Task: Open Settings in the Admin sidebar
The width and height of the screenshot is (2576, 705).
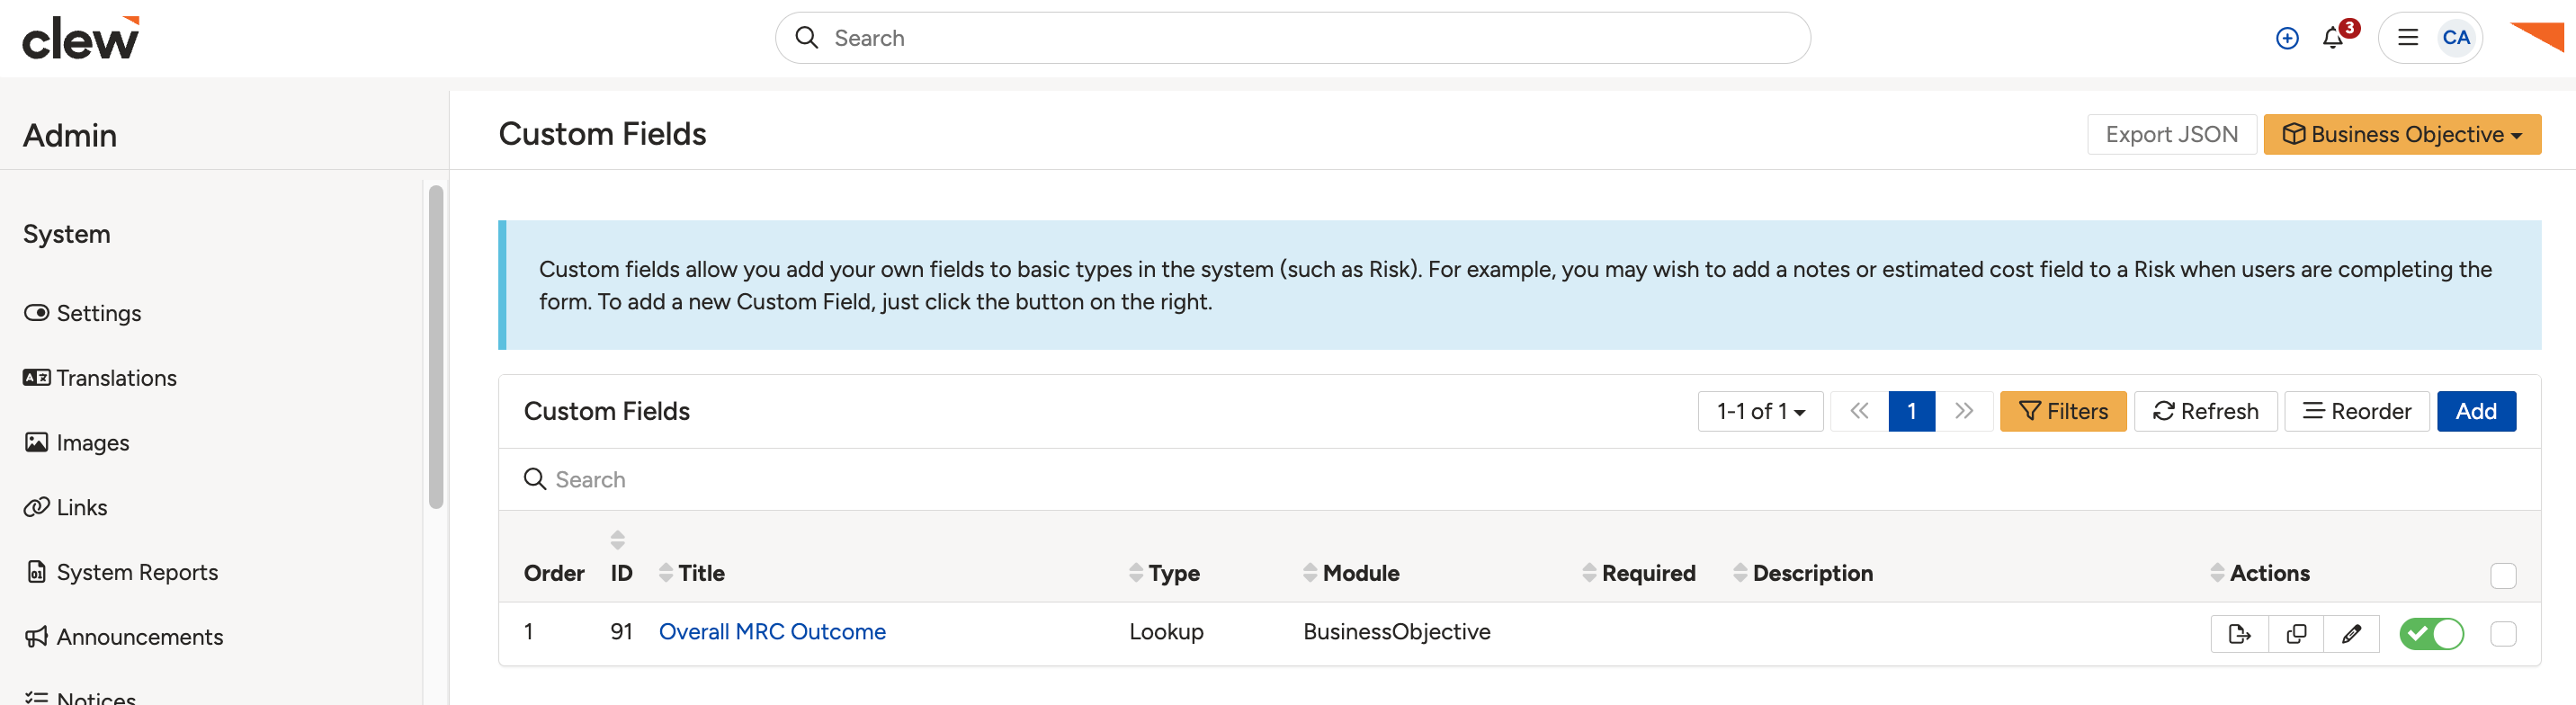Action: tap(83, 313)
